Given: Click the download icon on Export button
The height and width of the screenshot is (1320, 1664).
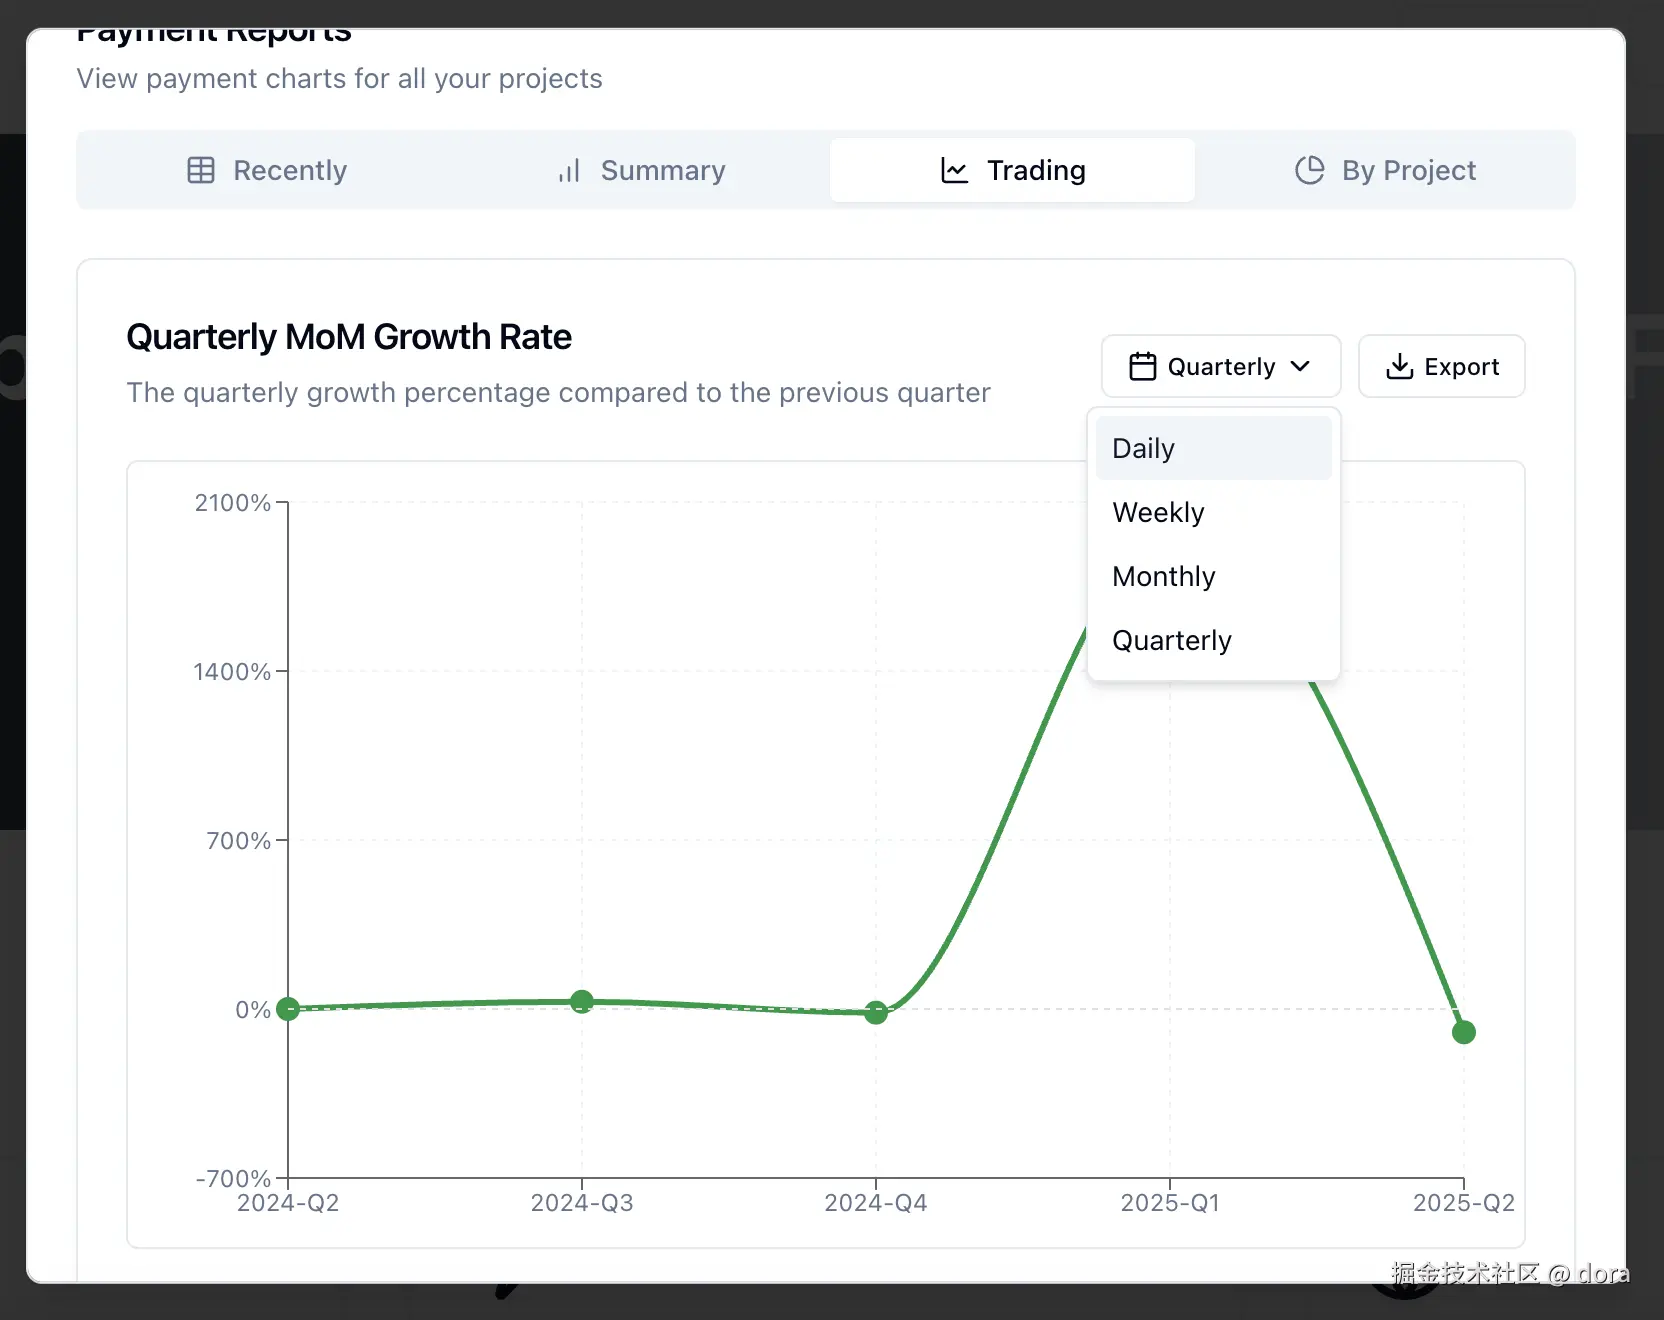Looking at the screenshot, I should [x=1399, y=367].
